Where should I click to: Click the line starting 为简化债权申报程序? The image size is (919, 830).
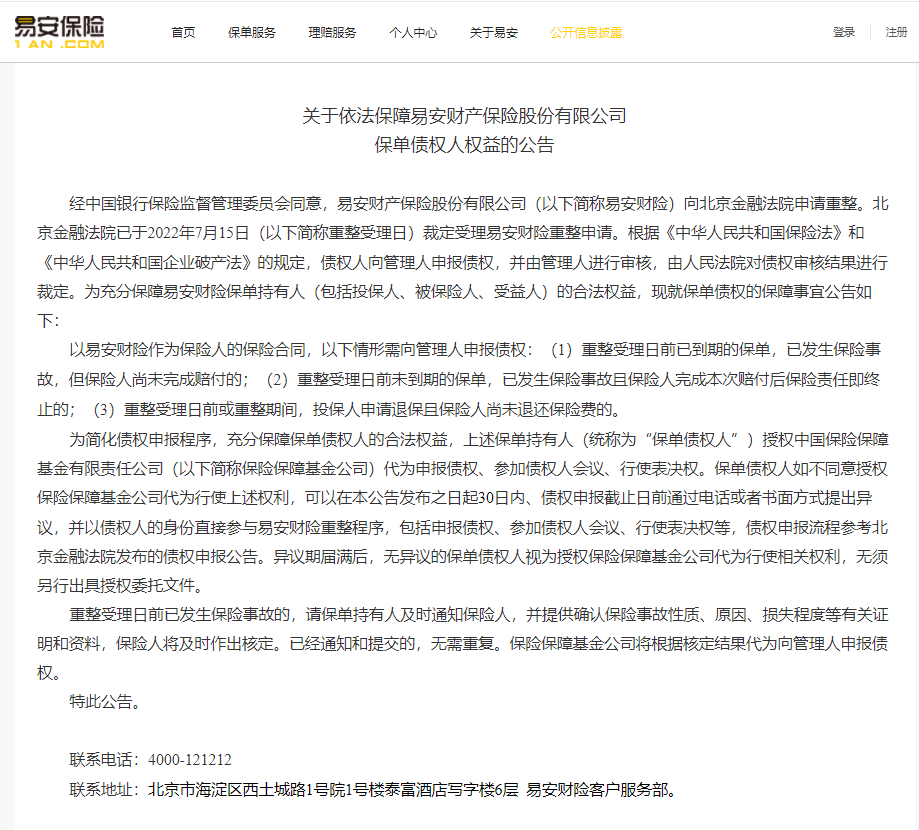click(x=479, y=440)
